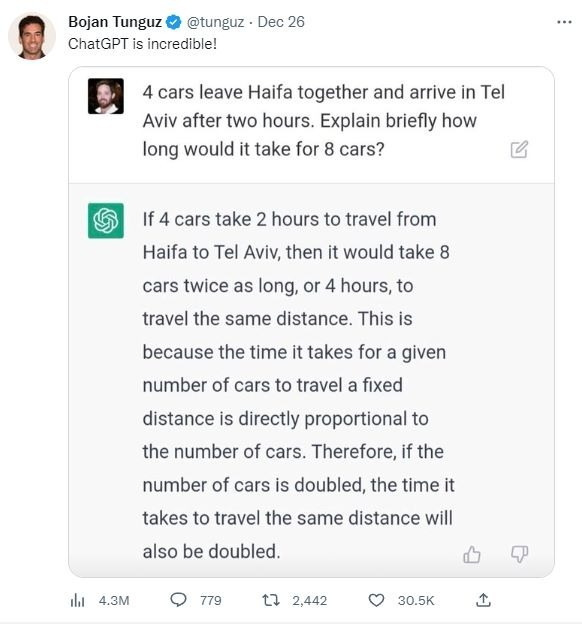Open the embedded ChatGPT answer image
The width and height of the screenshot is (582, 628).
[311, 322]
